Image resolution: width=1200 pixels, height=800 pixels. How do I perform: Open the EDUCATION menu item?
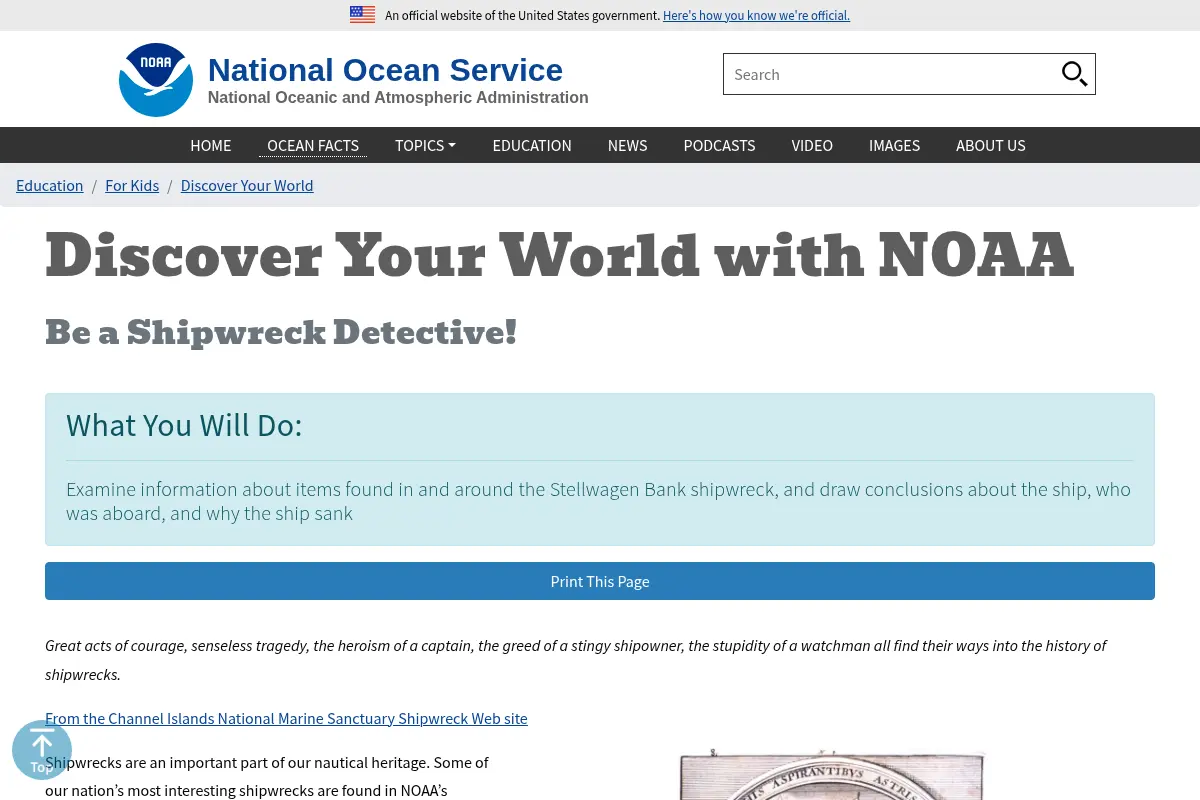tap(532, 145)
